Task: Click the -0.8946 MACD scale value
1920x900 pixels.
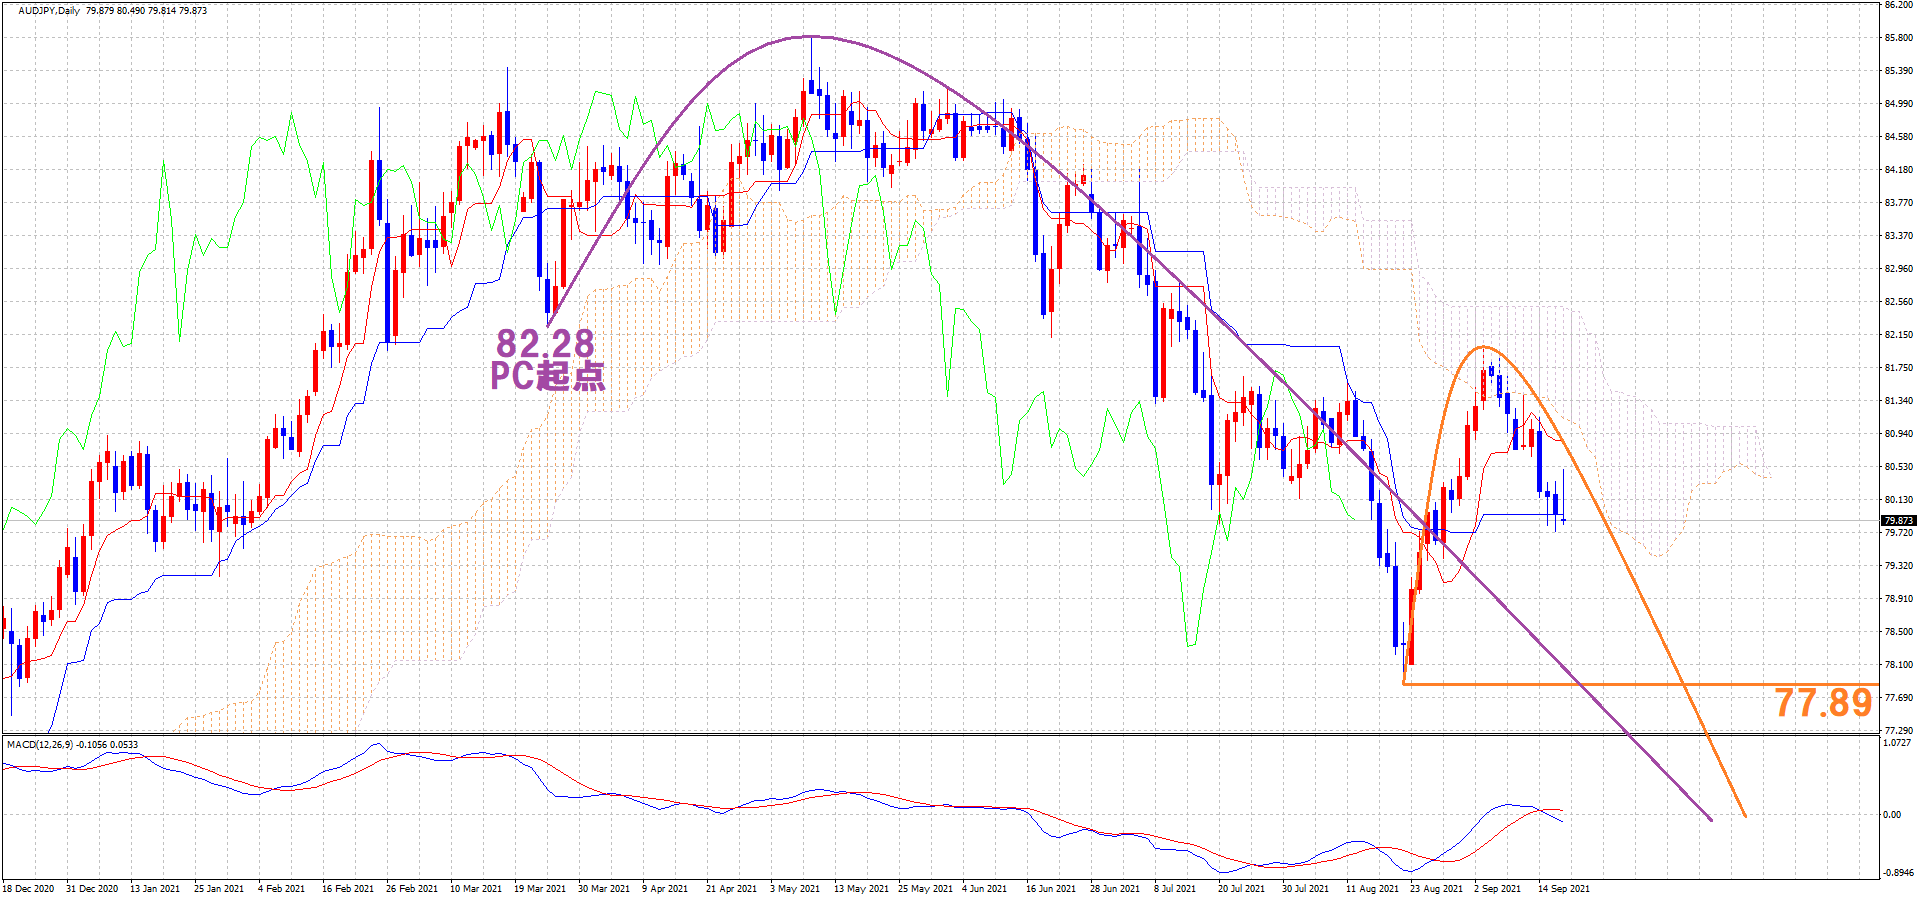Action: coord(1897,873)
